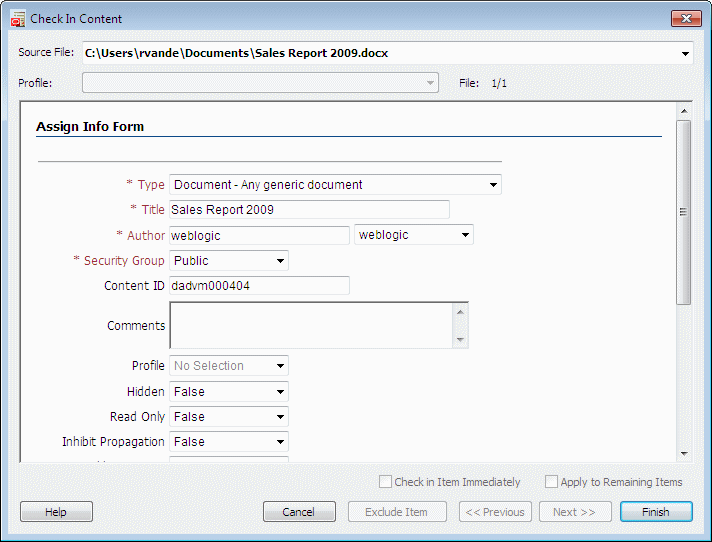Enable Check in Item Immediately checkbox
Image resolution: width=712 pixels, height=542 pixels.
click(x=385, y=482)
